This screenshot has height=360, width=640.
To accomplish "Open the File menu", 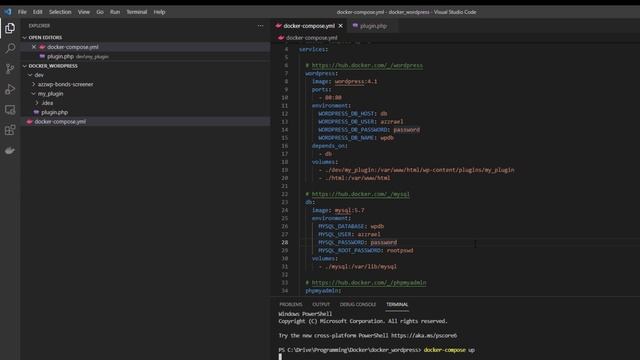I will point(22,12).
